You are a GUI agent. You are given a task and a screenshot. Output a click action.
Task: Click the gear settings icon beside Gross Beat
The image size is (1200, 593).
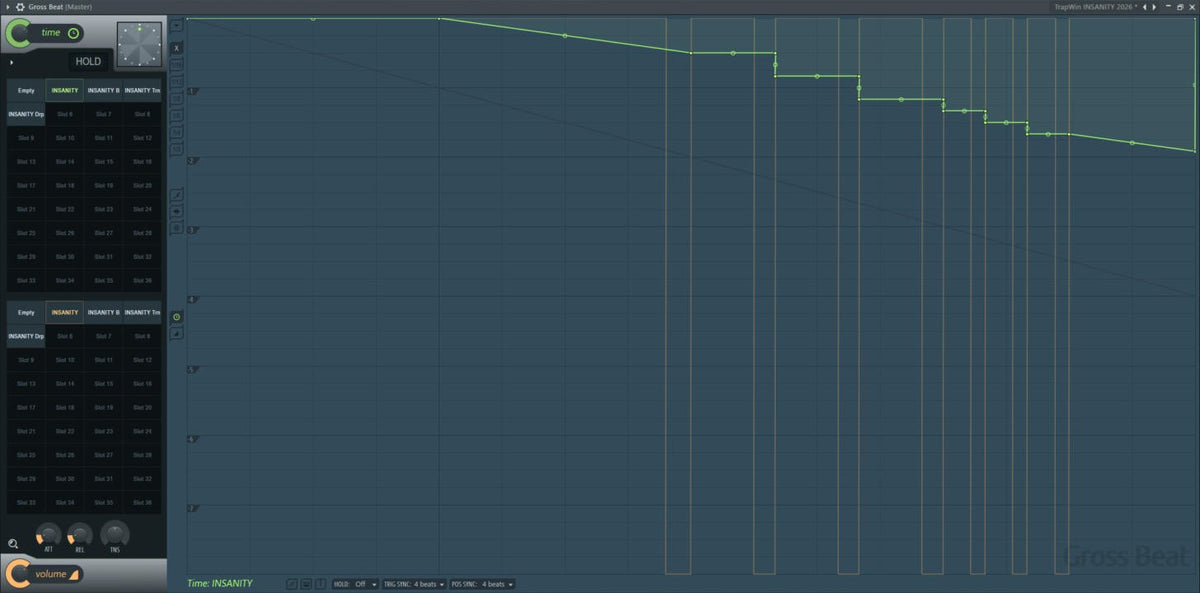coord(20,6)
